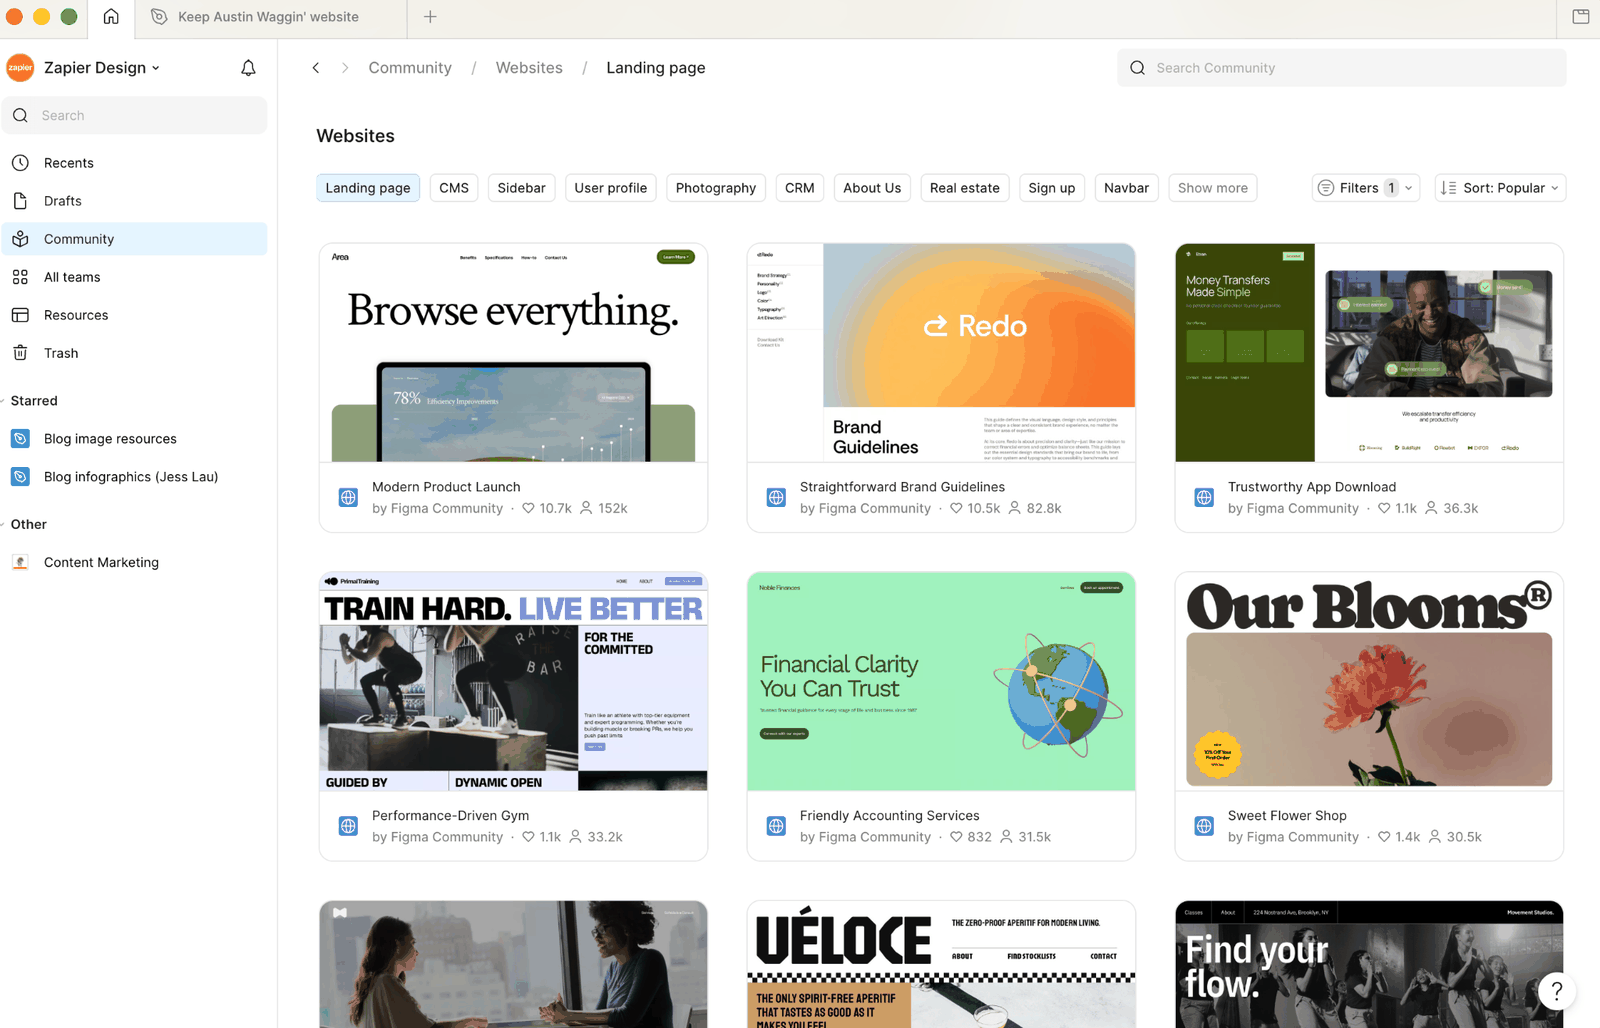Click the home icon in the tab bar
The height and width of the screenshot is (1028, 1600).
coord(111,17)
